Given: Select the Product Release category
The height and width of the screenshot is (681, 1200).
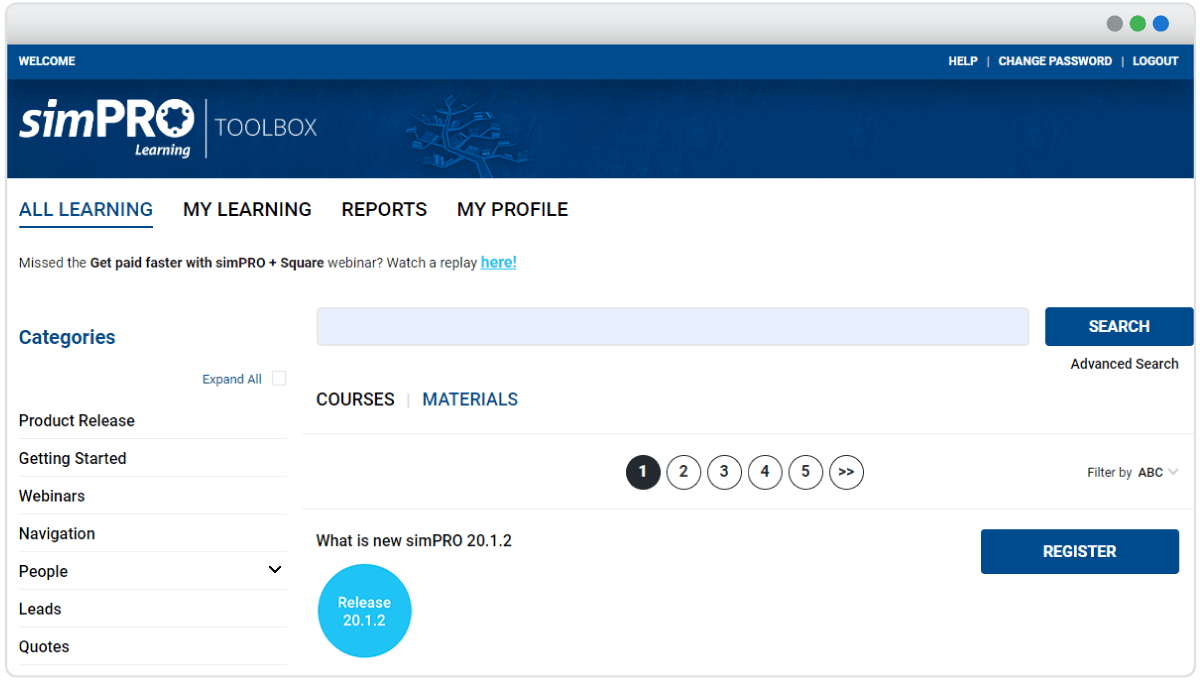Looking at the screenshot, I should coord(77,420).
